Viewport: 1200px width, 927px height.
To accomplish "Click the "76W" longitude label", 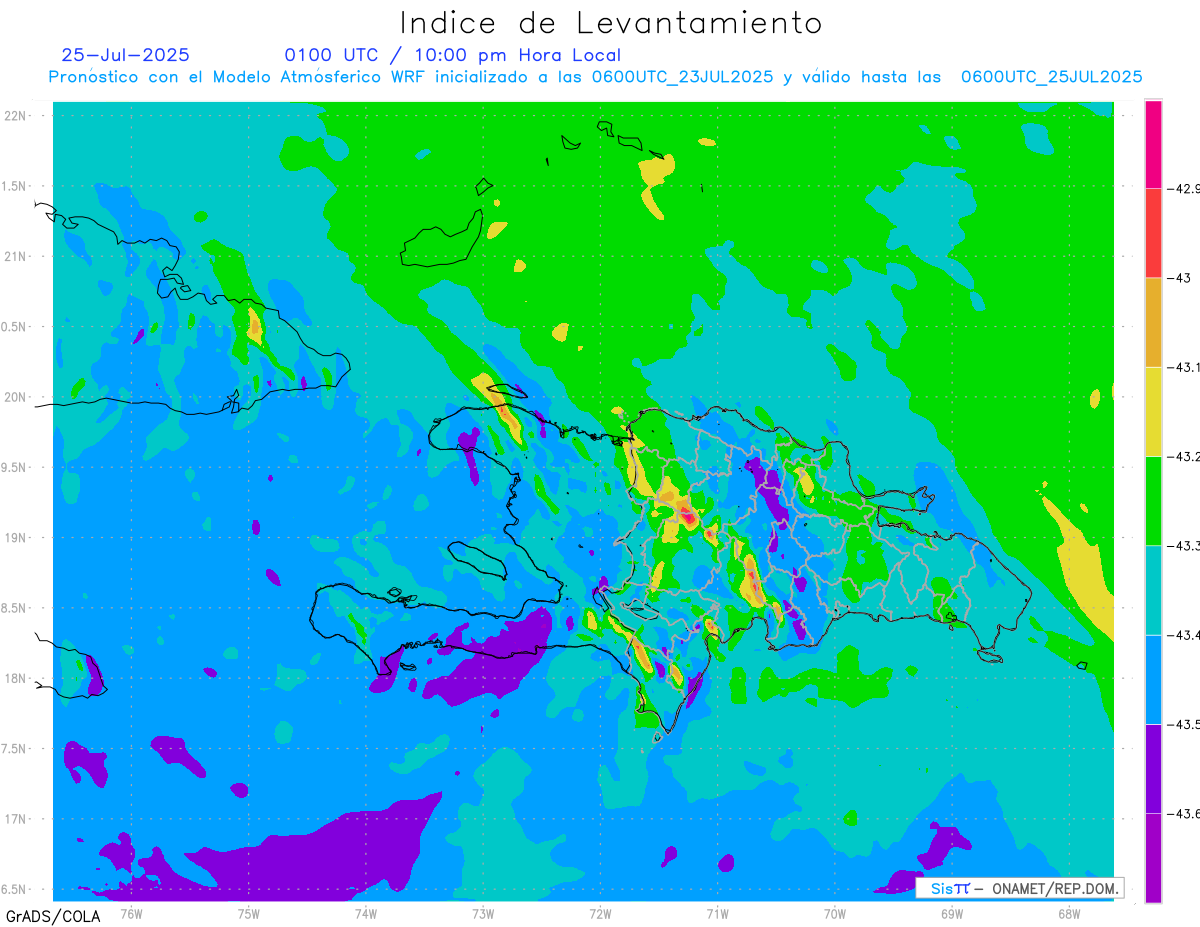I will pyautogui.click(x=131, y=913).
